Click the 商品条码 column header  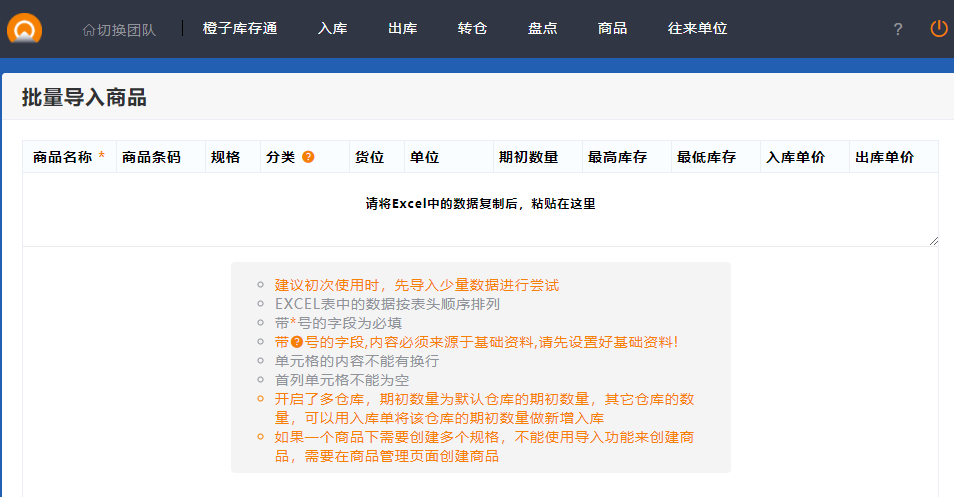point(151,157)
